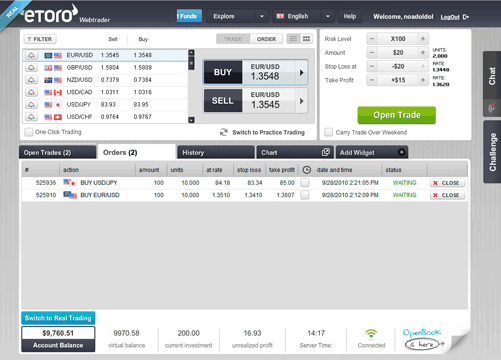501x360 pixels.
Task: Open the Chart tab
Action: coord(295,152)
